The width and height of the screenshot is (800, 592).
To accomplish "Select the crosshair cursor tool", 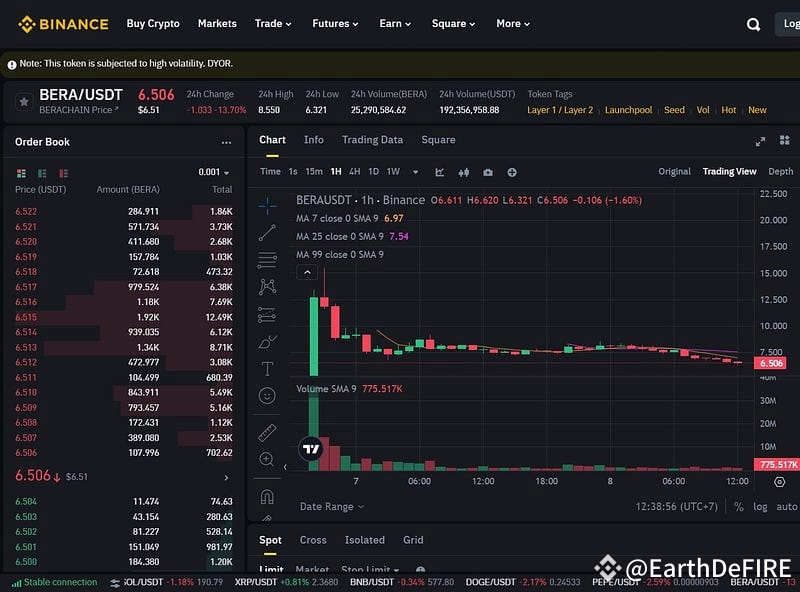I will coord(267,206).
